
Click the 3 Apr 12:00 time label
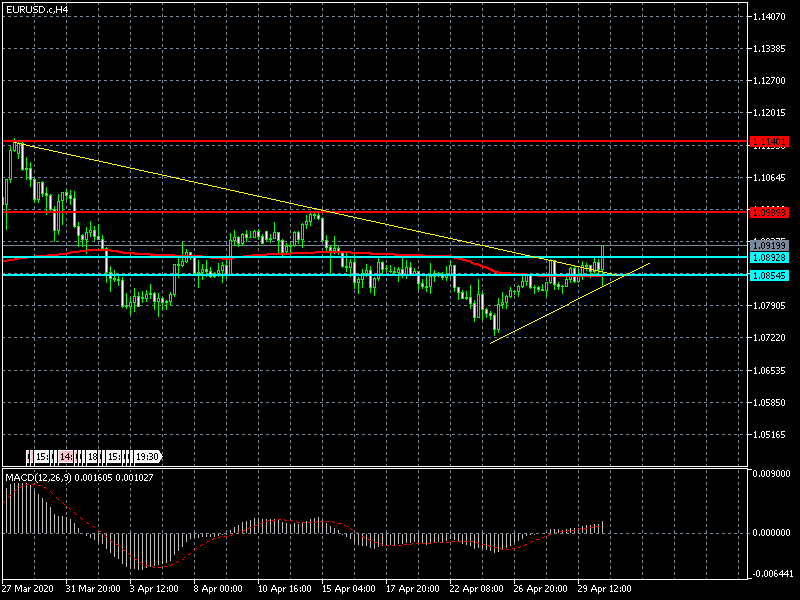coord(154,589)
